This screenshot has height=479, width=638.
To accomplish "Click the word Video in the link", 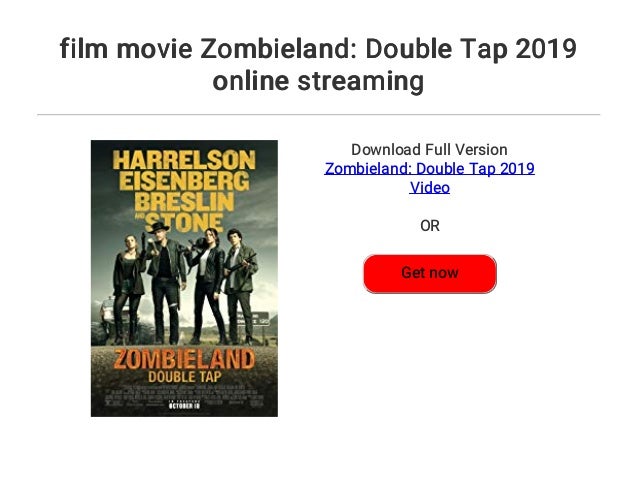I will click(430, 188).
